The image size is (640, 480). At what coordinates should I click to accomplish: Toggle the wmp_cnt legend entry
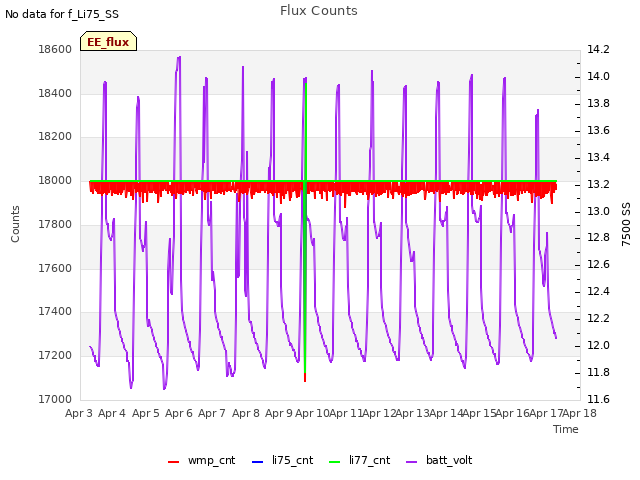point(202,460)
